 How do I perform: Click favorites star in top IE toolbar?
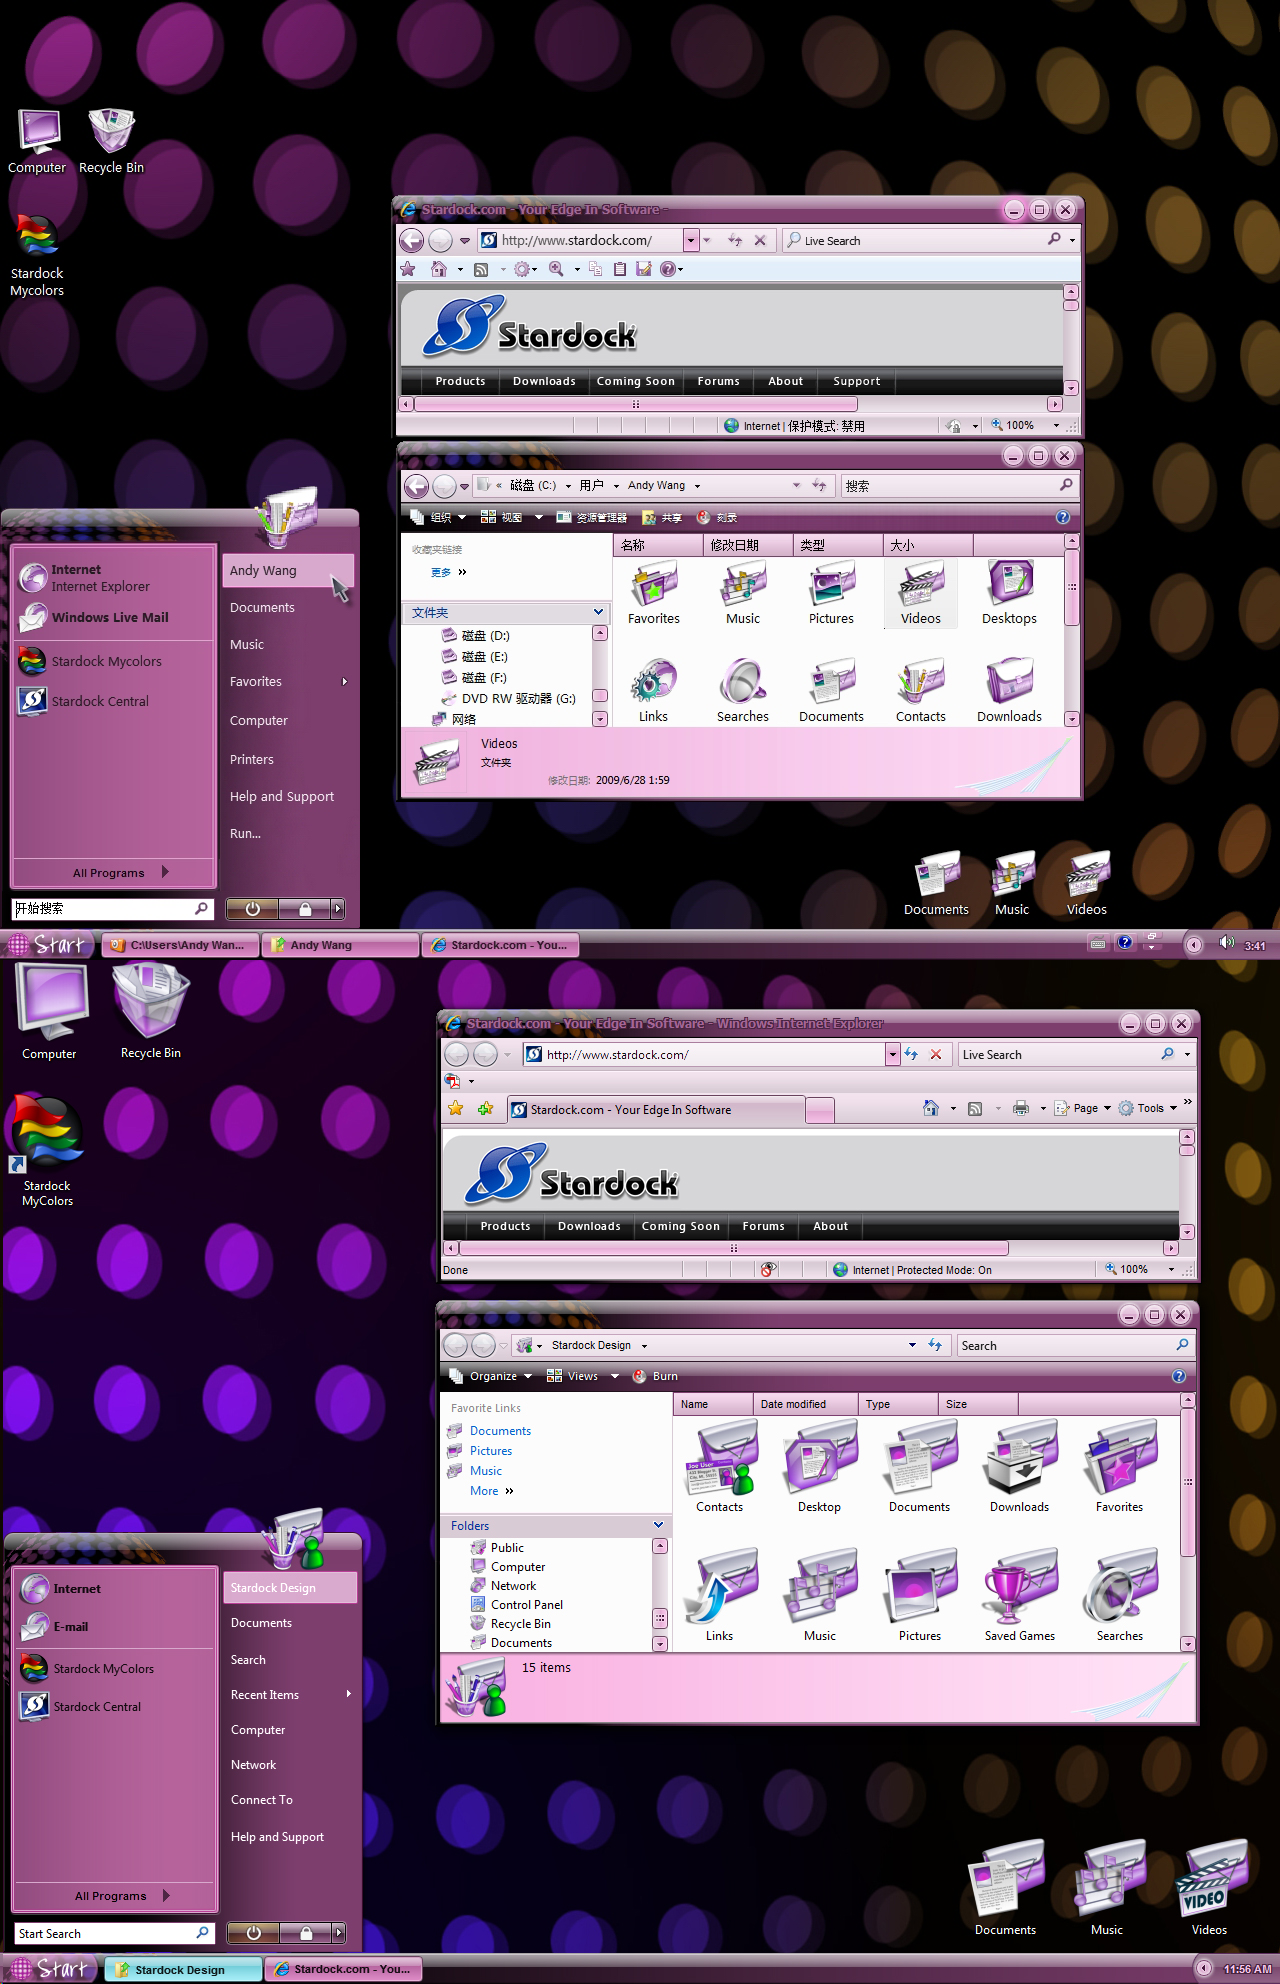tap(408, 269)
